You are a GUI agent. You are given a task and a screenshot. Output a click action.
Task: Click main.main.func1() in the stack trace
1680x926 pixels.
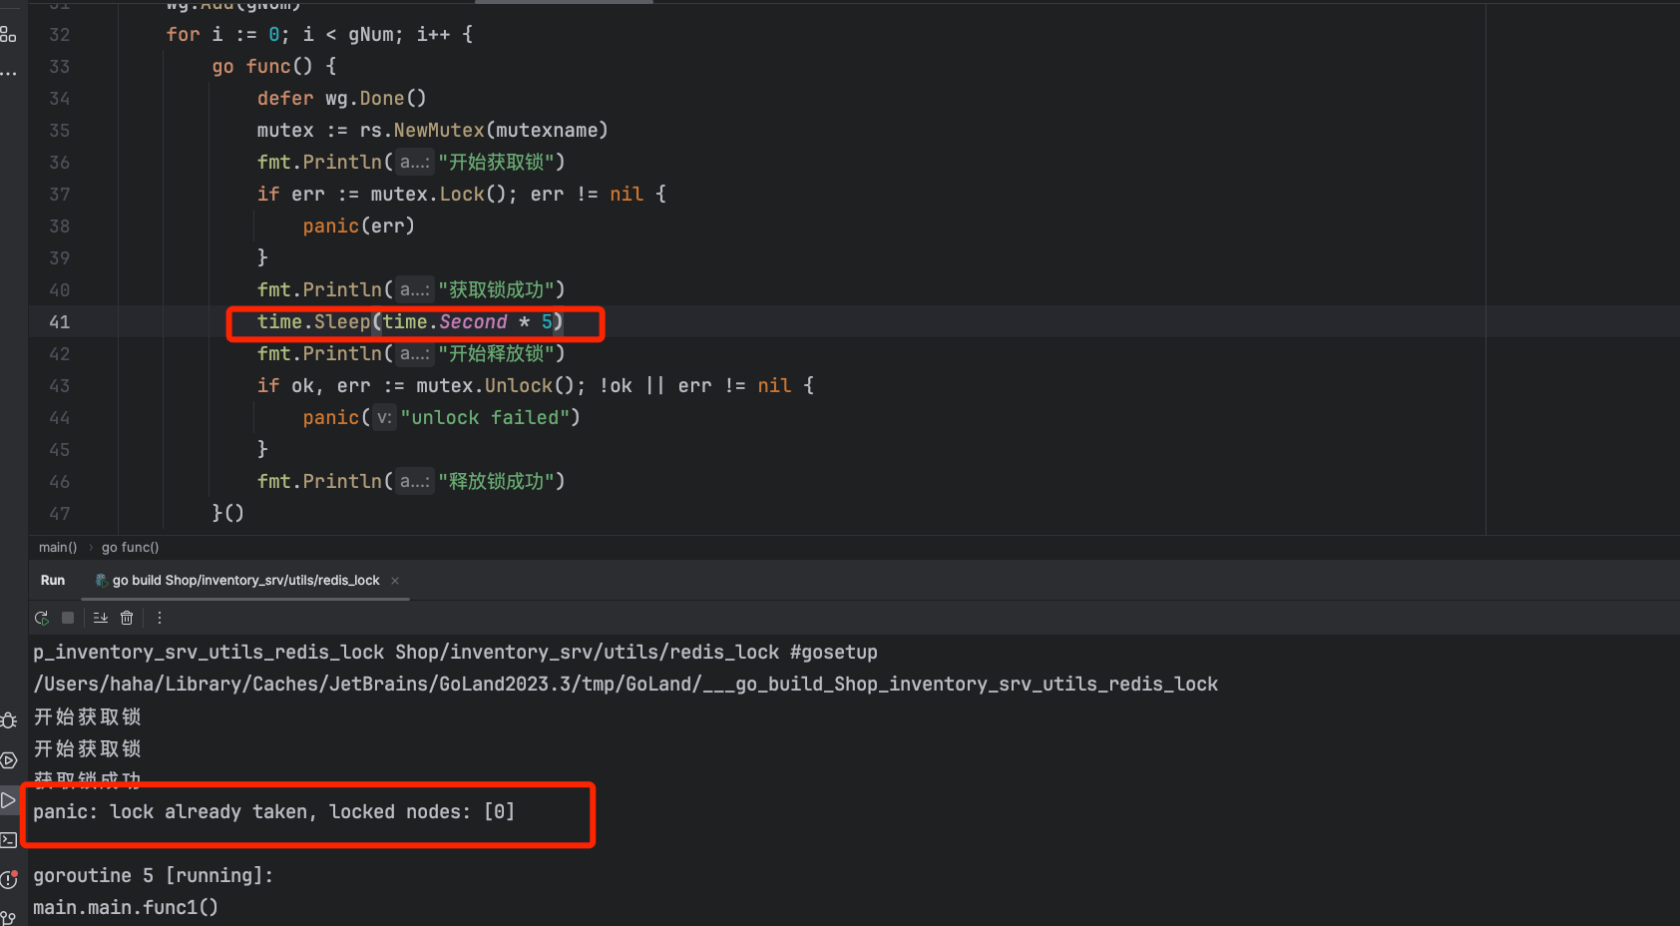(126, 908)
